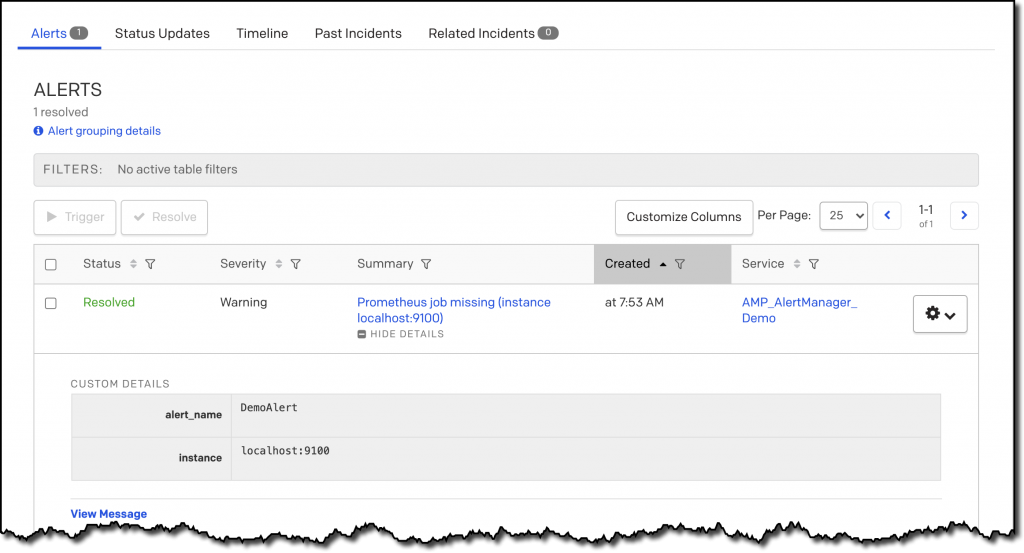Viewport: 1024px width, 553px height.
Task: Click the DemoAlert value in custom details
Action: 269,407
